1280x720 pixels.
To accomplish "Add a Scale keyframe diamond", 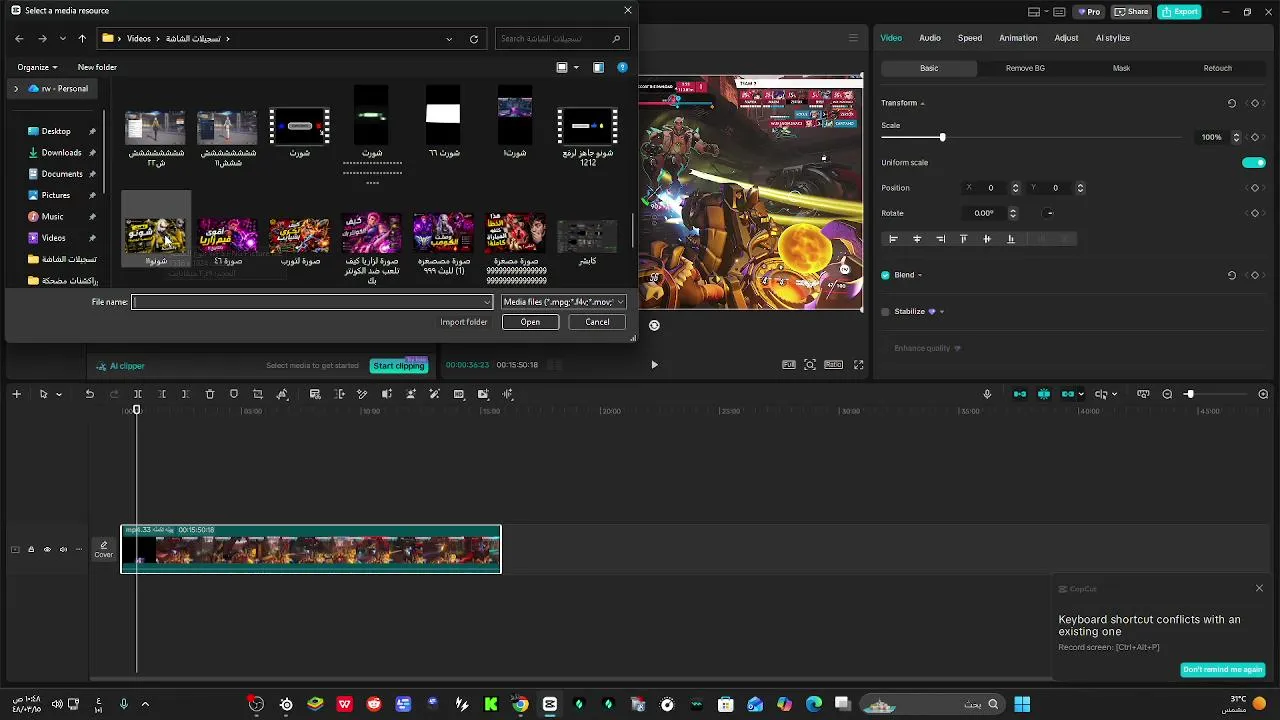I will click(1255, 137).
